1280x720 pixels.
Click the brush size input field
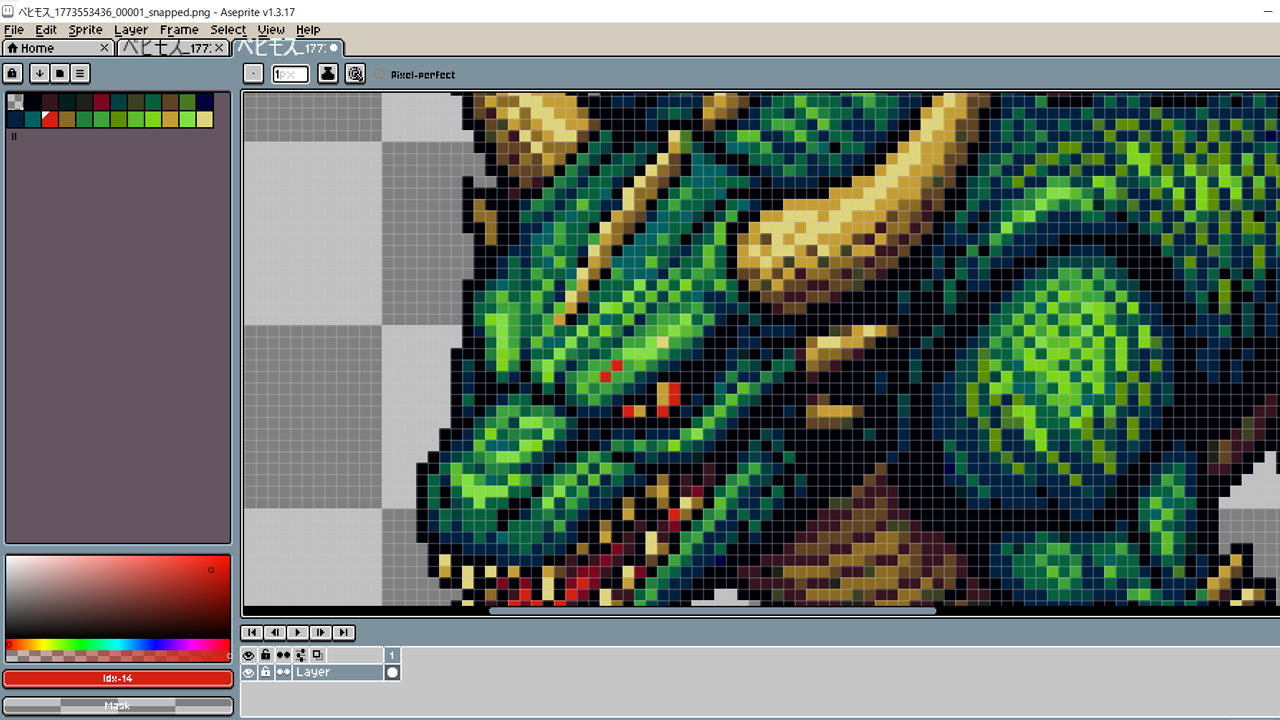pyautogui.click(x=290, y=73)
